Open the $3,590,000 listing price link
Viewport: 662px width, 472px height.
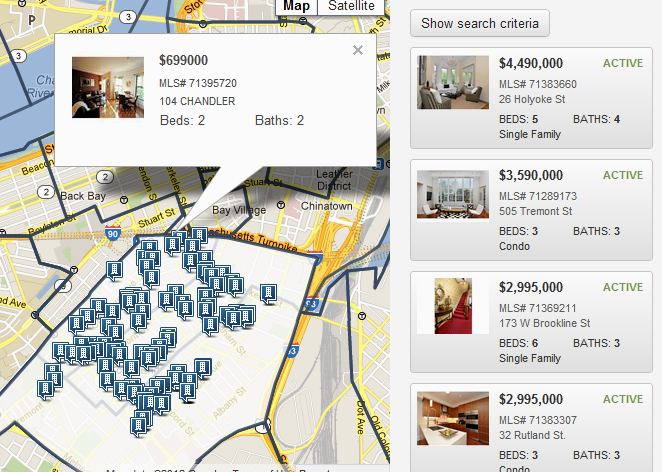click(x=531, y=175)
